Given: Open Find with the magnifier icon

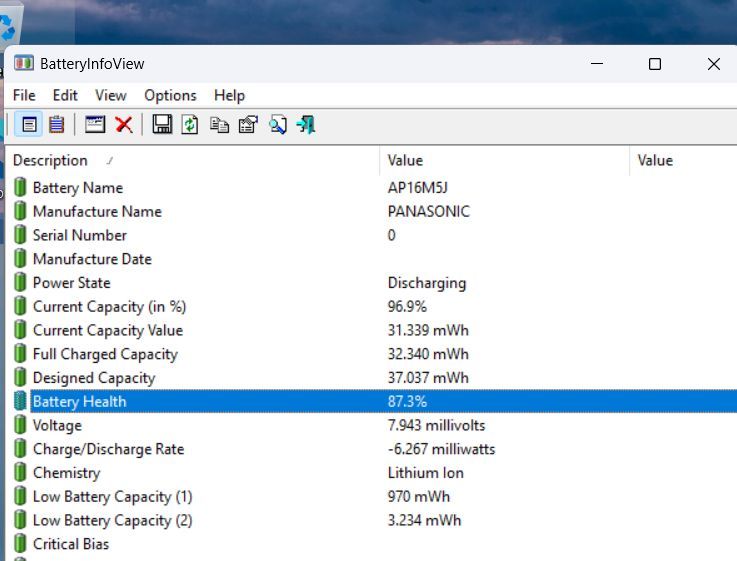Looking at the screenshot, I should pos(277,125).
